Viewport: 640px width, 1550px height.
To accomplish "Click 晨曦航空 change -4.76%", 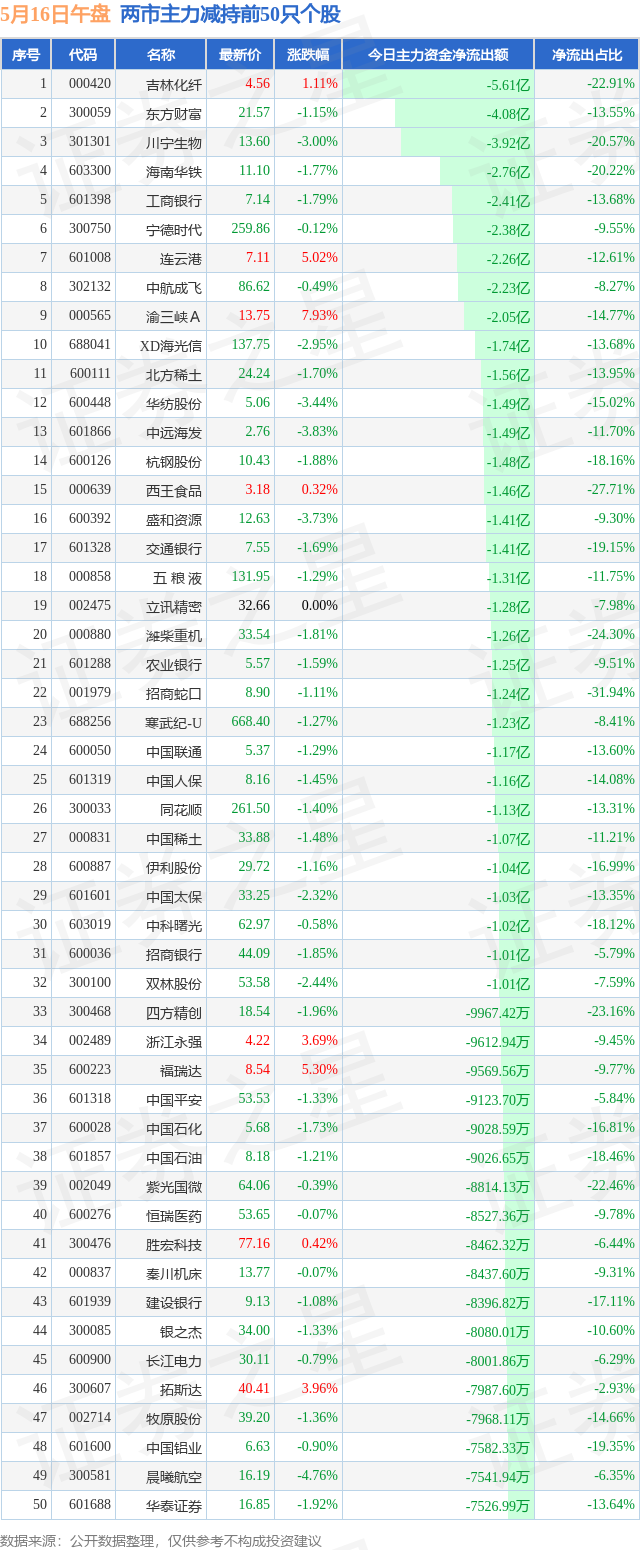I will pos(318,1476).
